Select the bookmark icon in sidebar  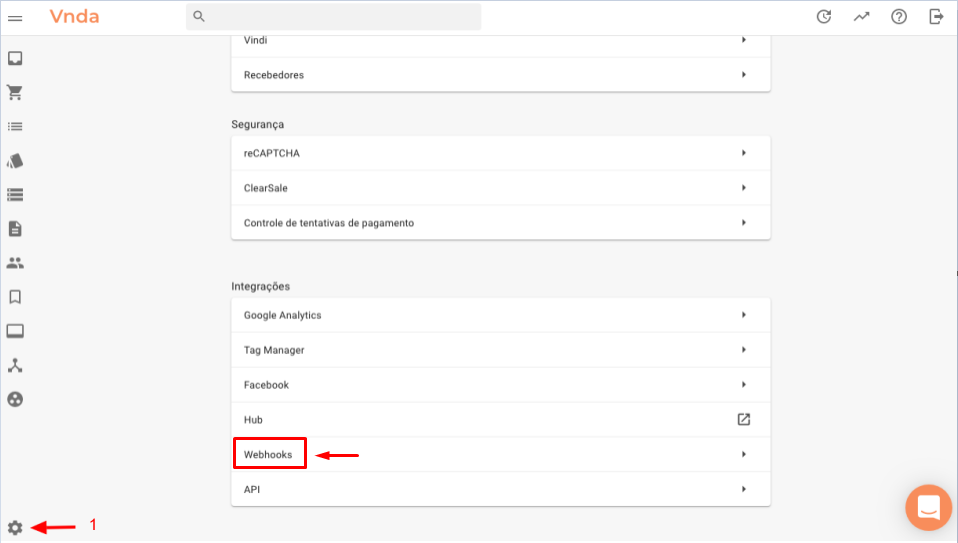15,297
